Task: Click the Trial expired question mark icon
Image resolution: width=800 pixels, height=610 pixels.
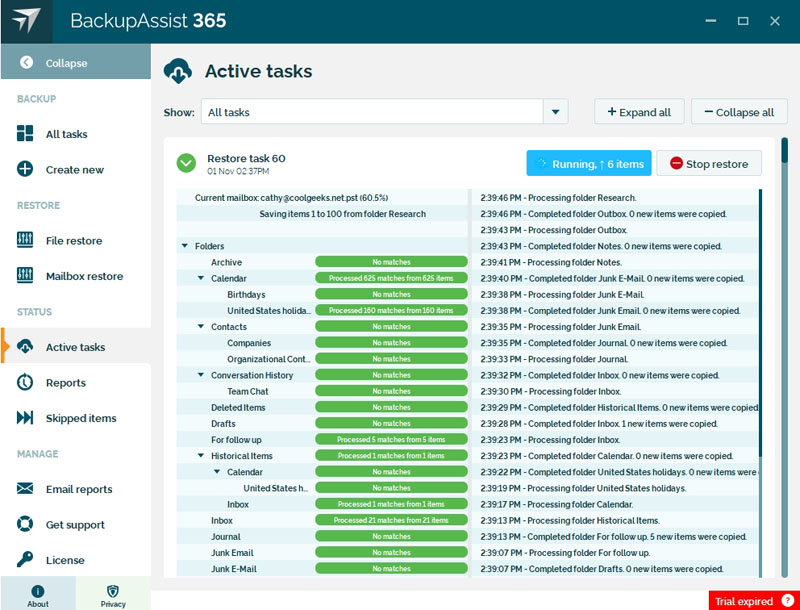Action: 787,601
